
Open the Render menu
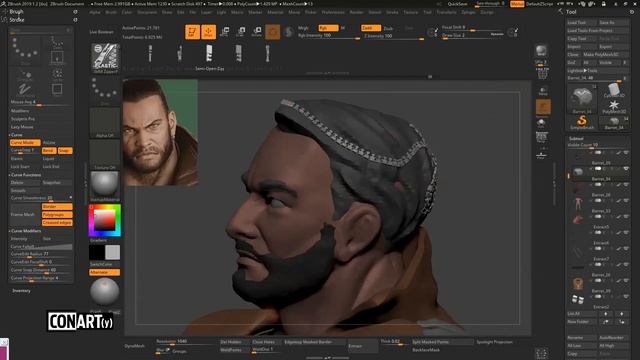point(356,12)
